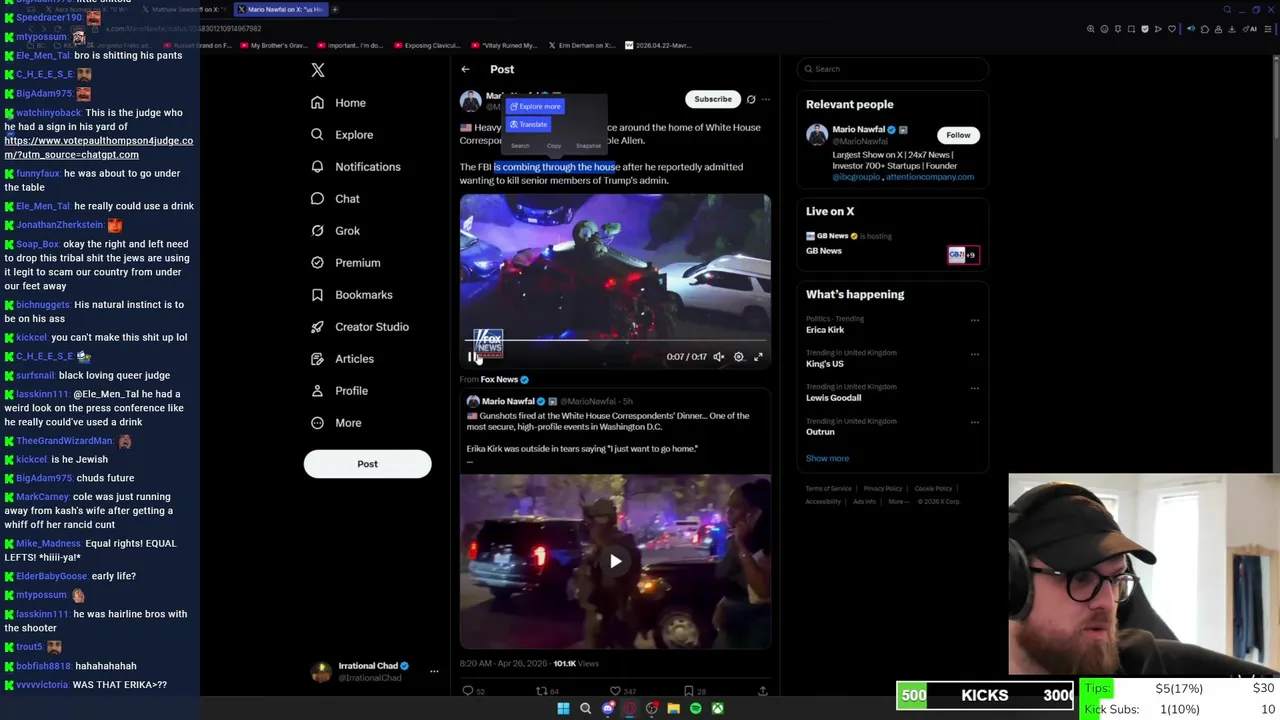This screenshot has width=1280, height=720.
Task: Go to Home in X sidebar
Action: coord(338,103)
